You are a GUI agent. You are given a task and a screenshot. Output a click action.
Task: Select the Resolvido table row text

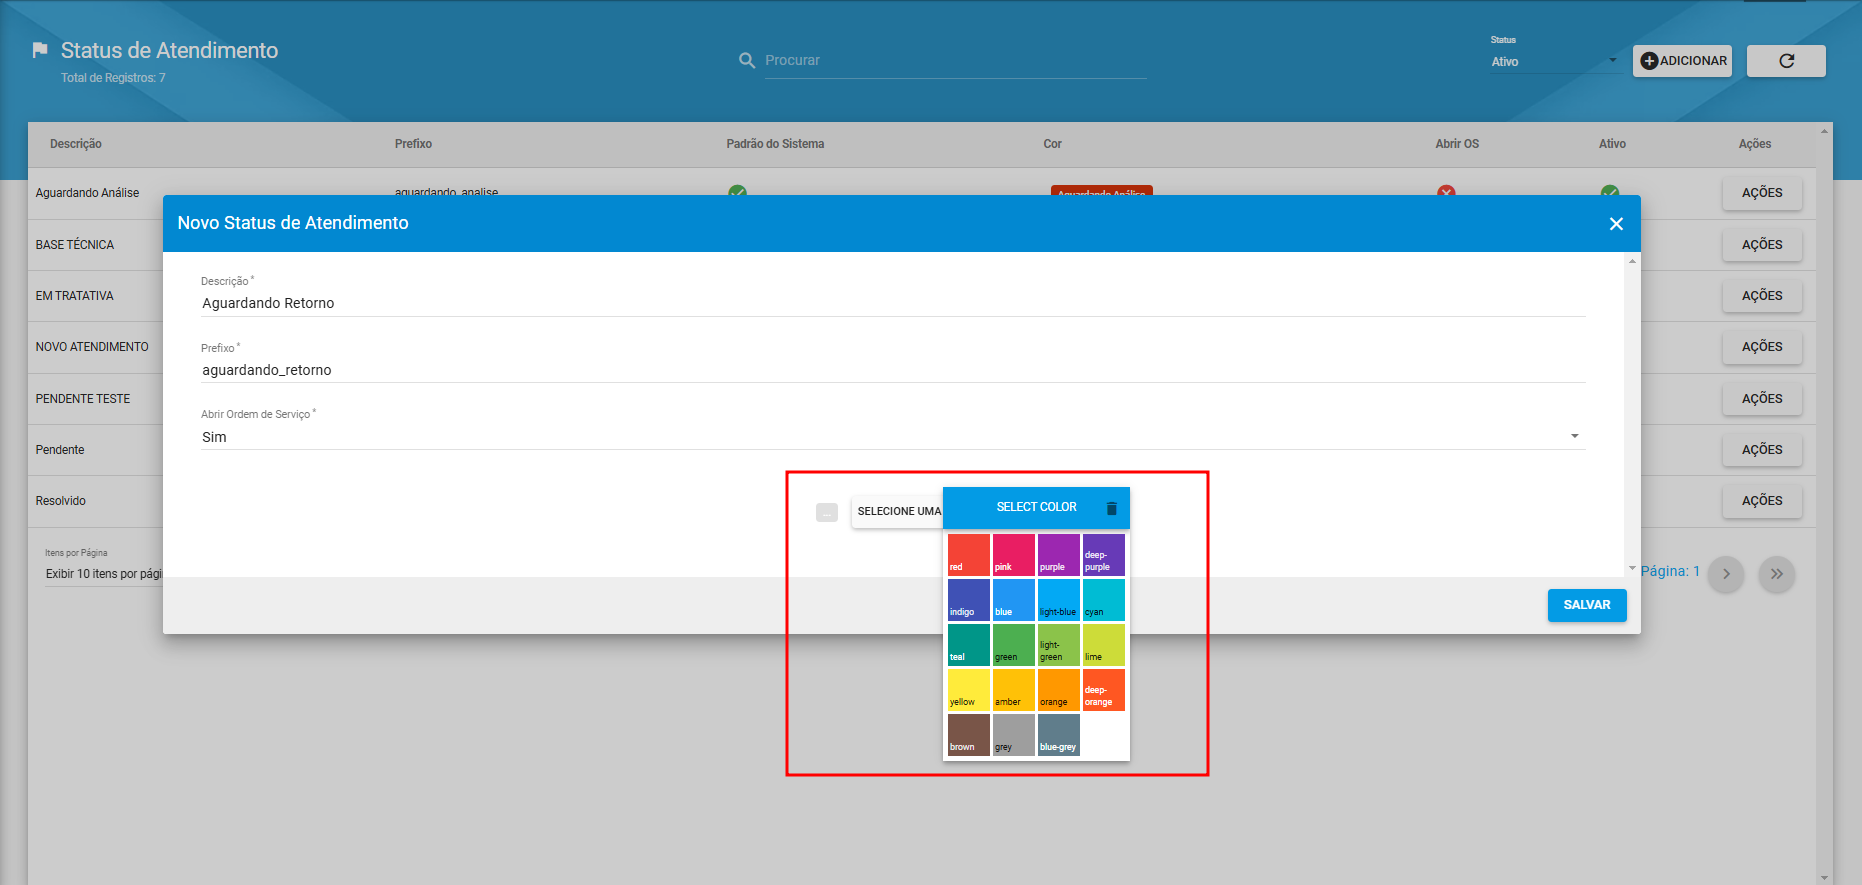click(x=61, y=501)
